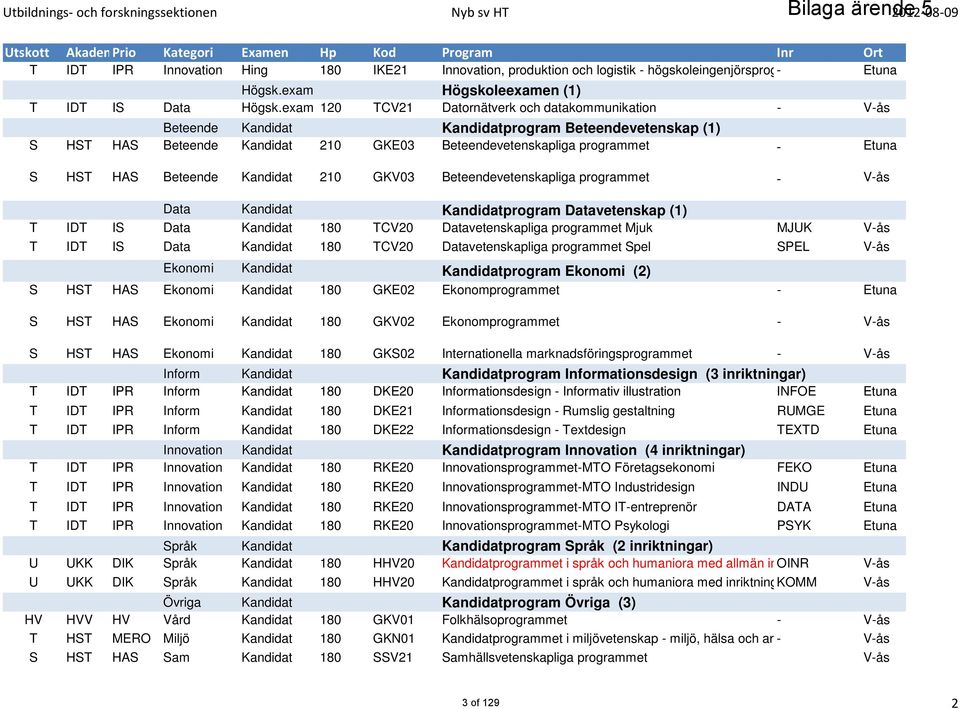Click Informationsdesign - Textdesign
Screen dimensions: 960x709
click(534, 430)
